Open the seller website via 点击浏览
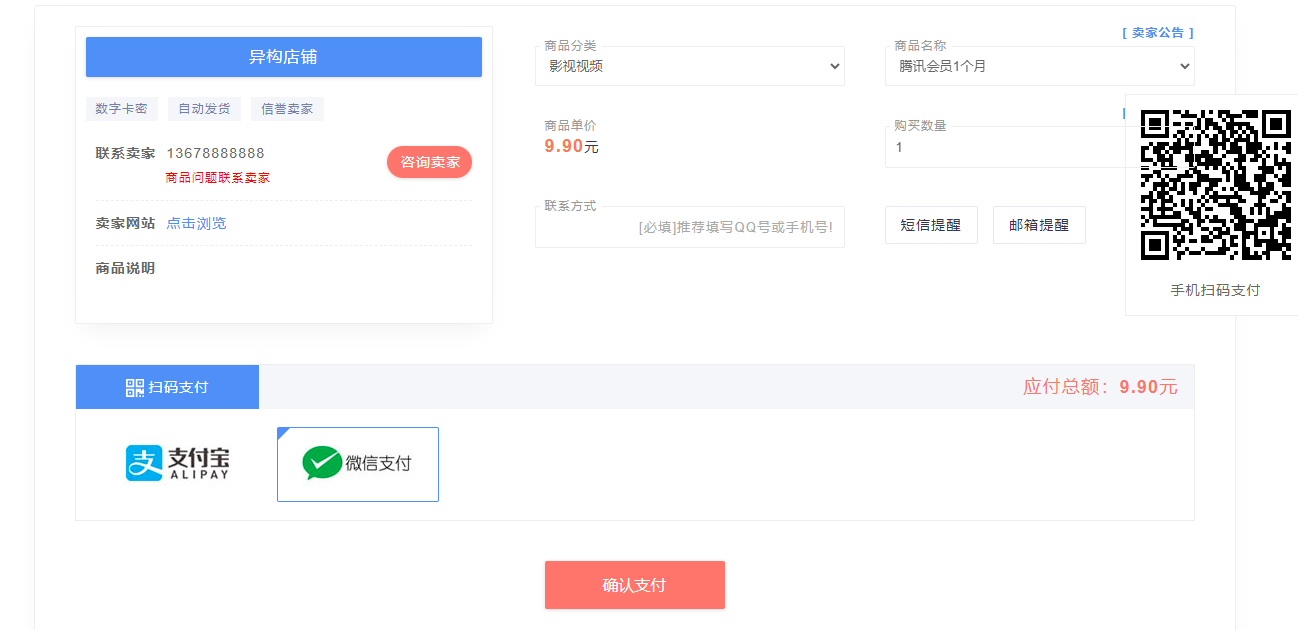 point(196,222)
